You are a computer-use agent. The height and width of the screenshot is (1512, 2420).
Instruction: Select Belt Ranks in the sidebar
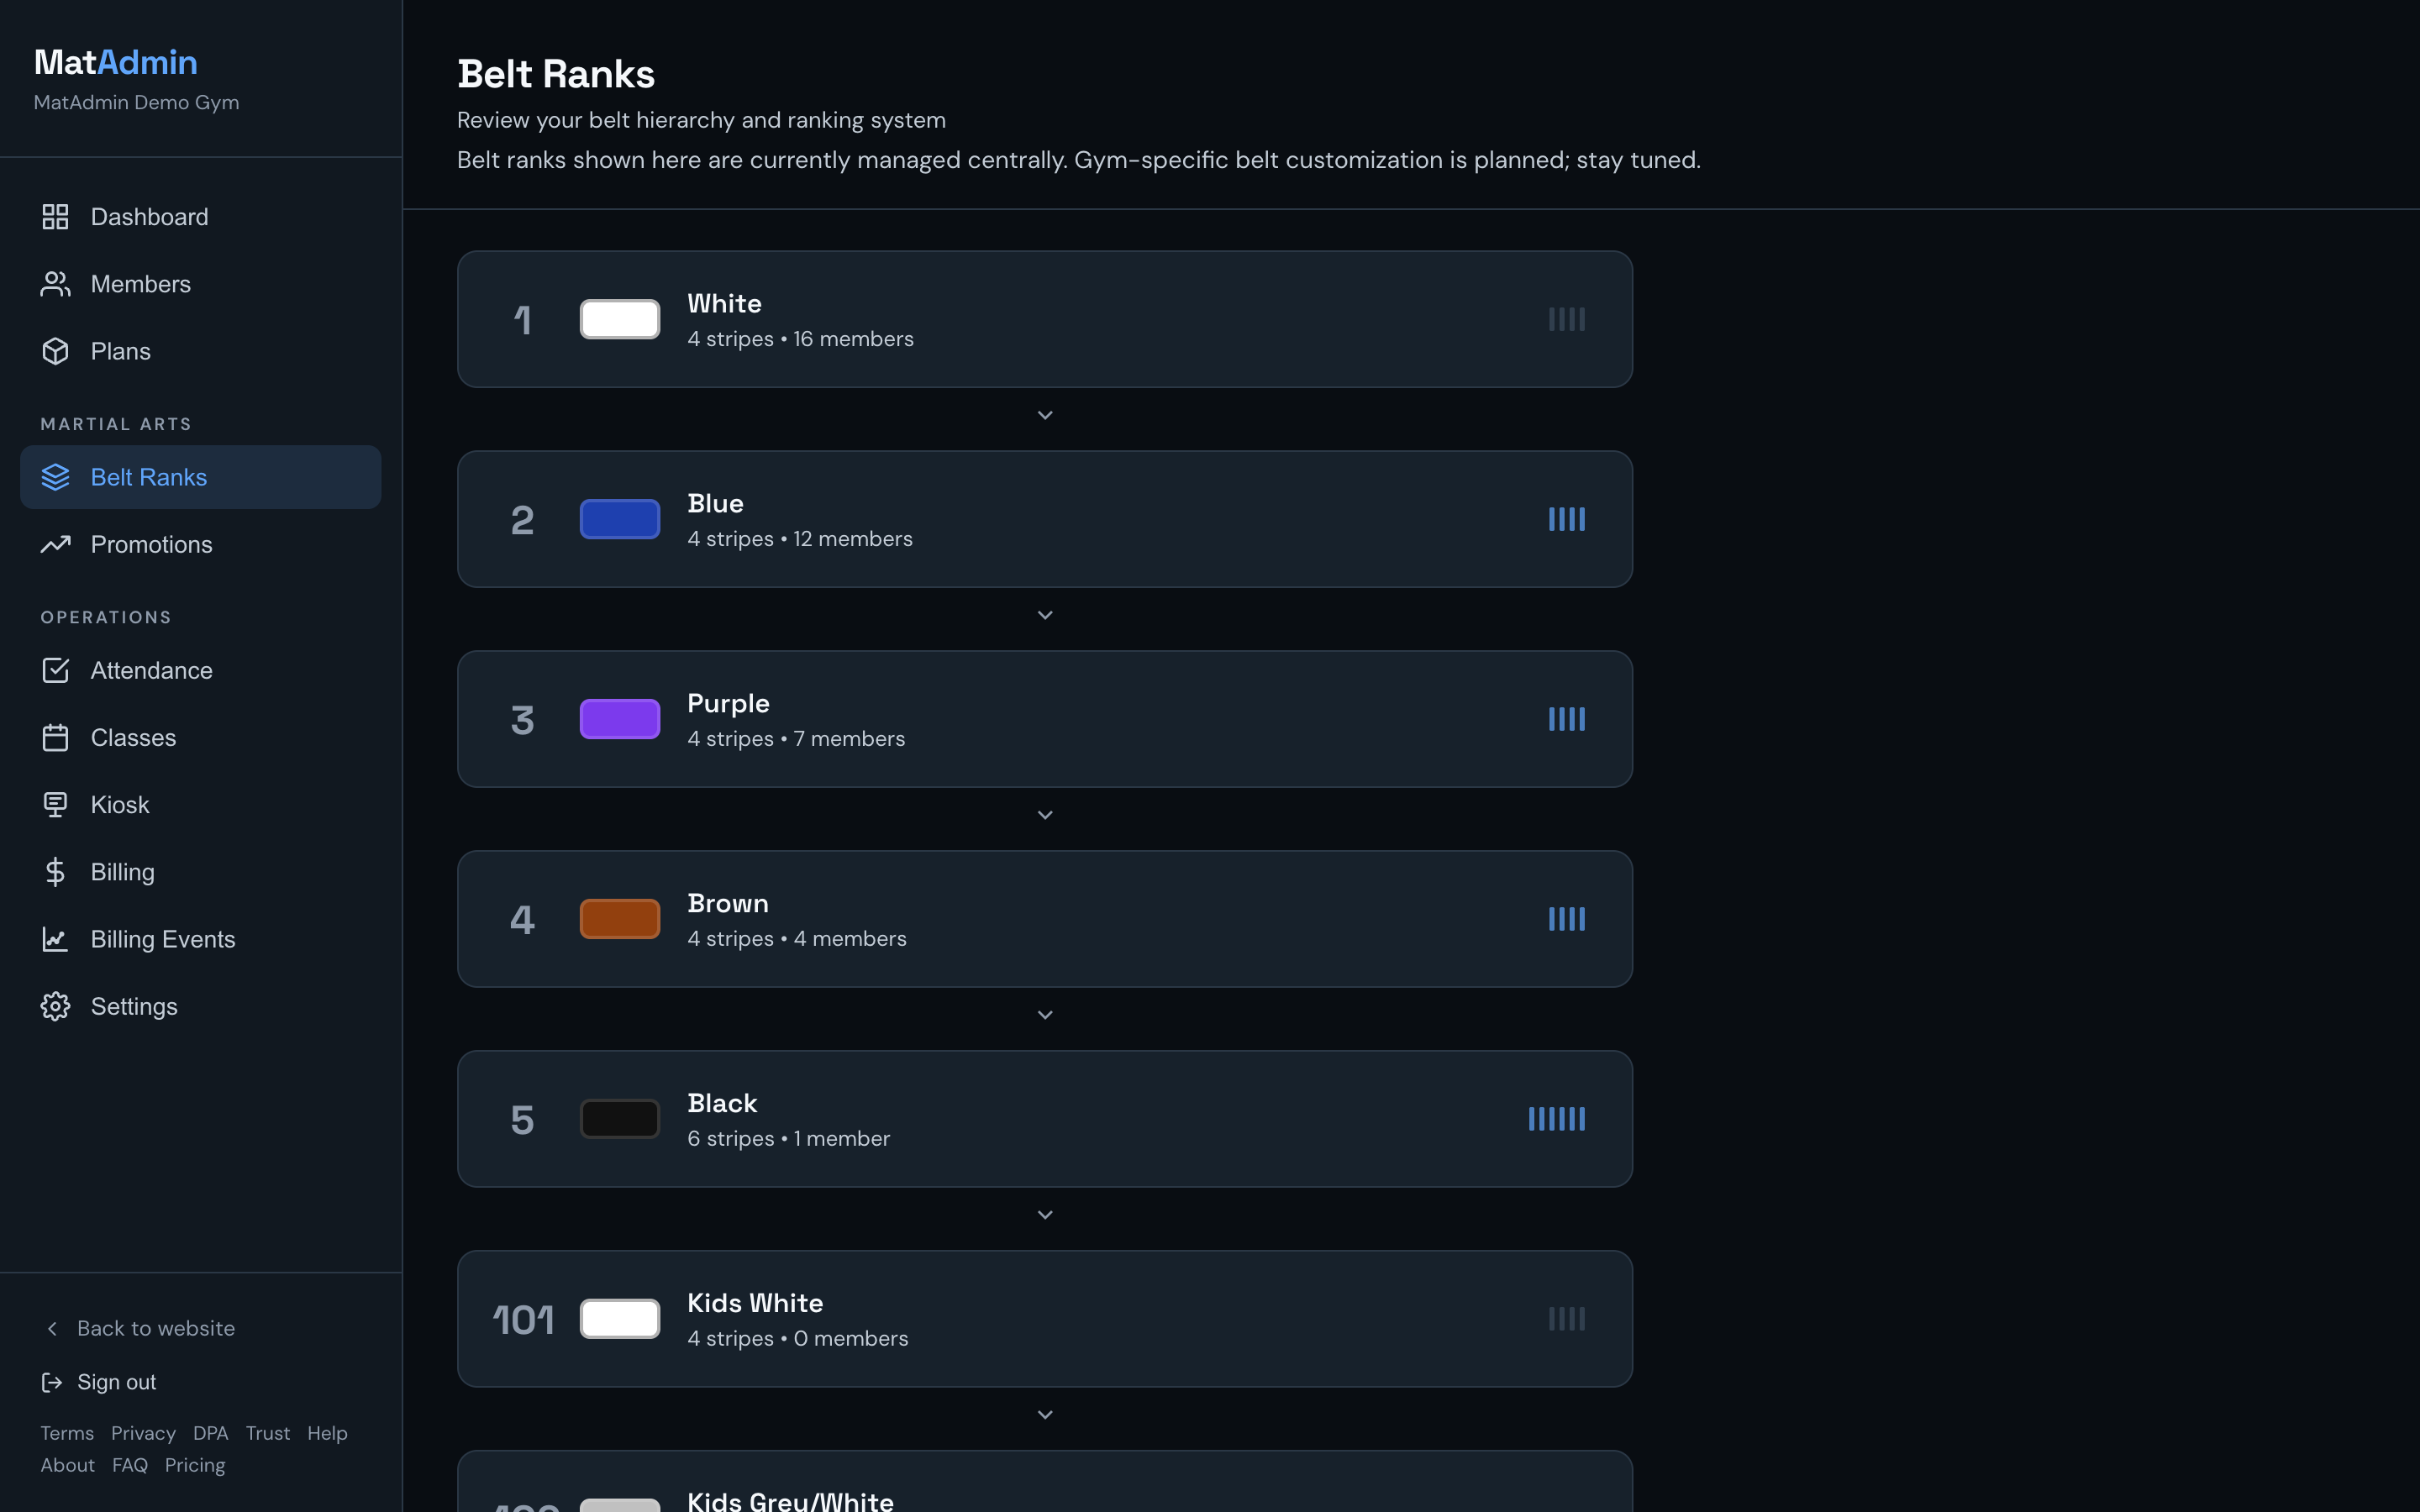(200, 477)
